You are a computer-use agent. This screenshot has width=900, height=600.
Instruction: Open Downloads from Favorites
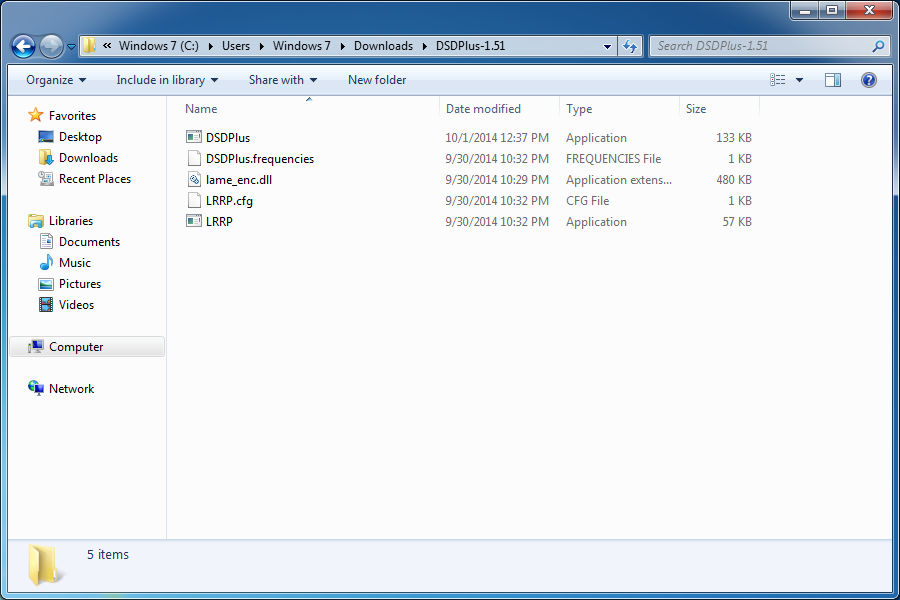pyautogui.click(x=88, y=158)
